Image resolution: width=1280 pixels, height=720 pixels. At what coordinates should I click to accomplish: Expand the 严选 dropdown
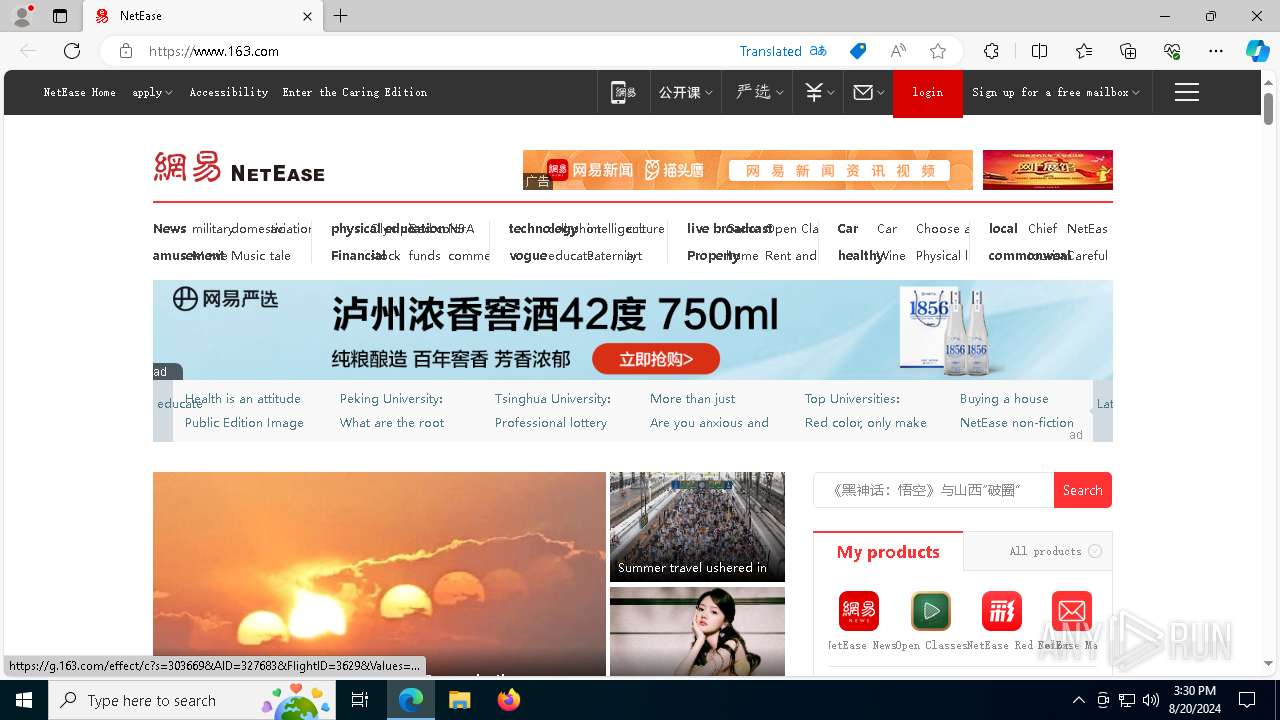click(x=759, y=92)
